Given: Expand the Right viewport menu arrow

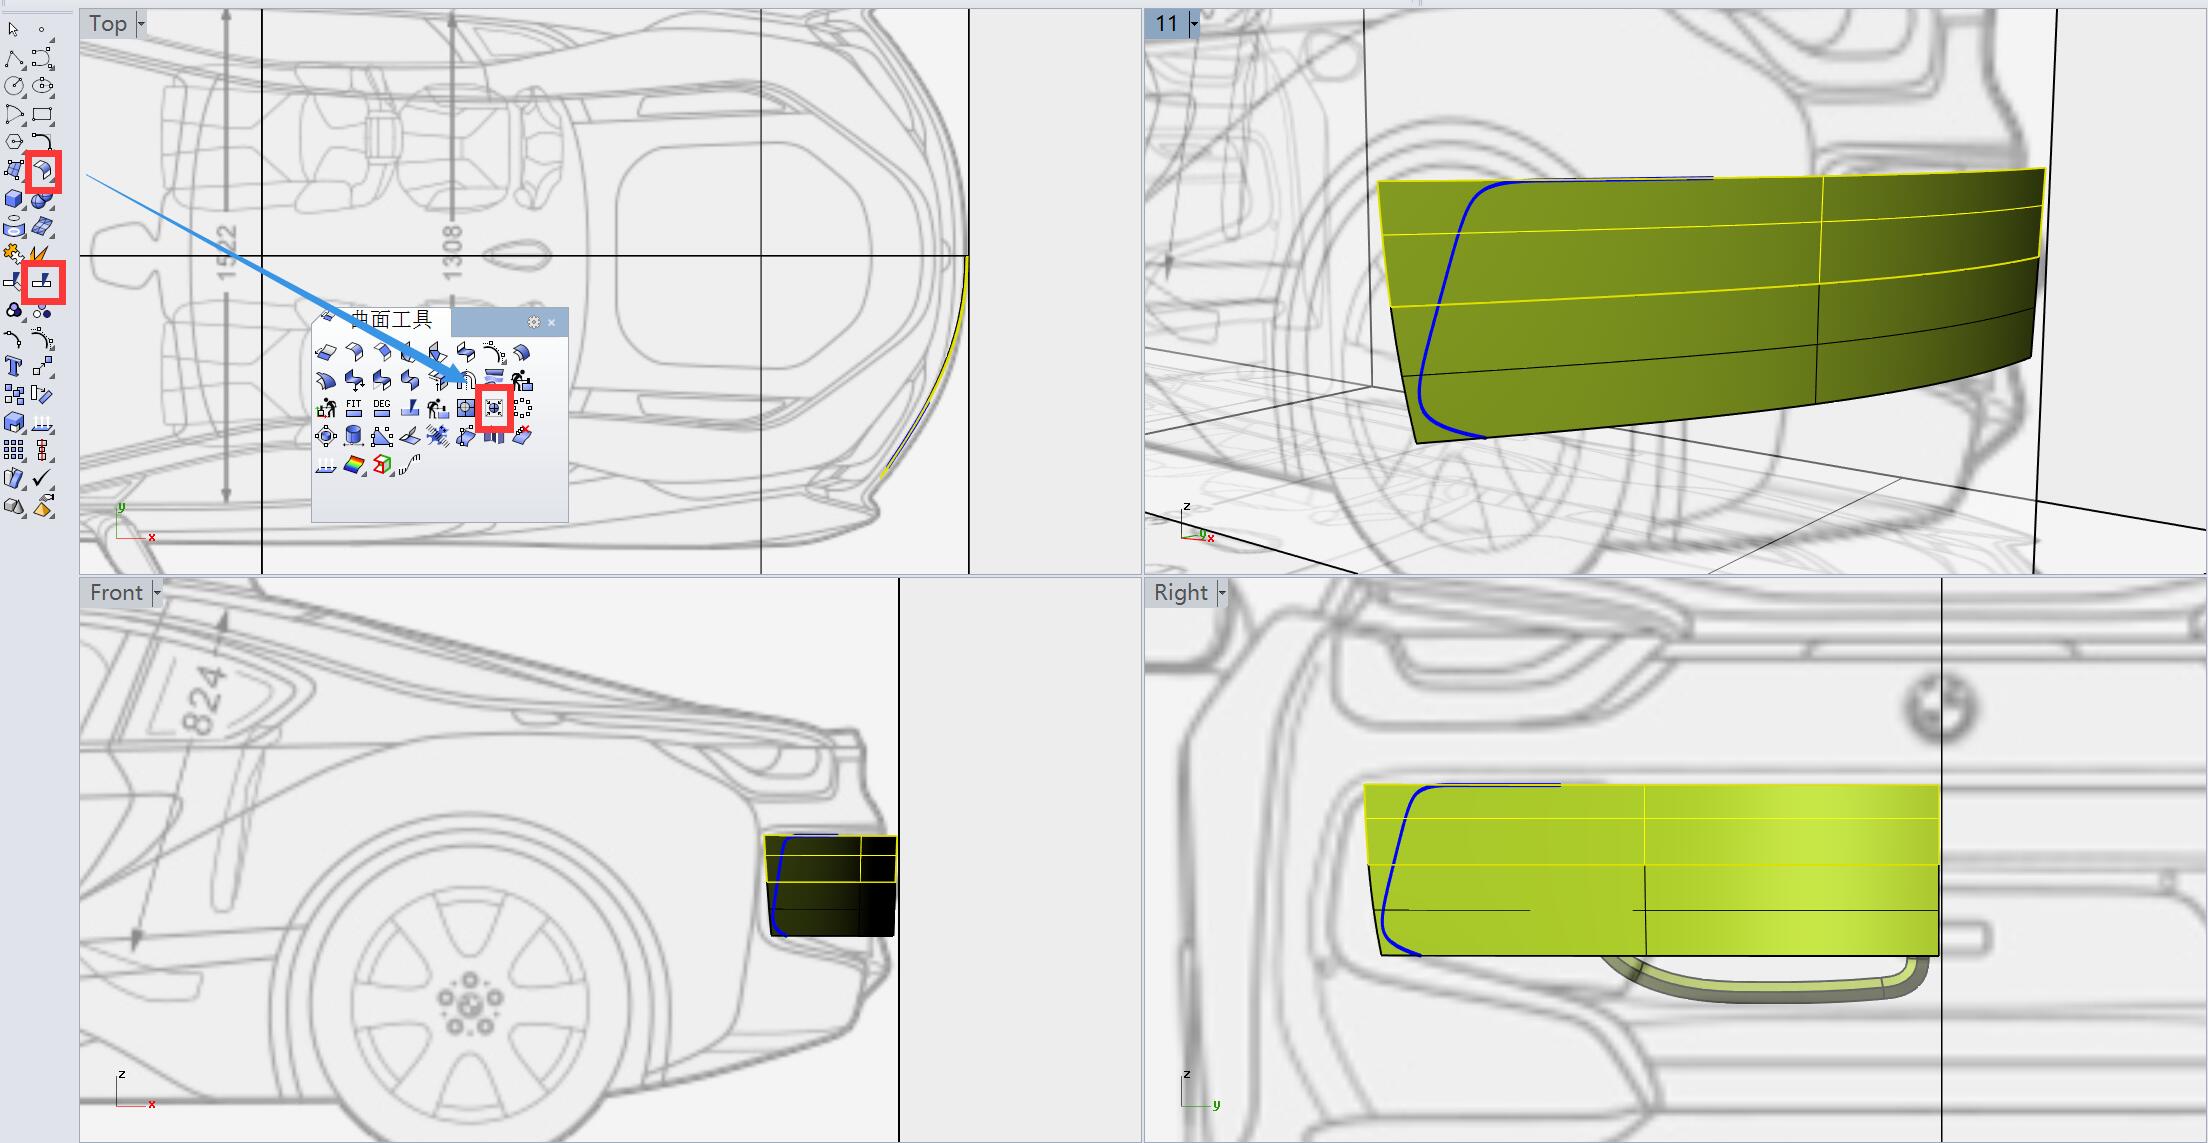Looking at the screenshot, I should tap(1221, 593).
